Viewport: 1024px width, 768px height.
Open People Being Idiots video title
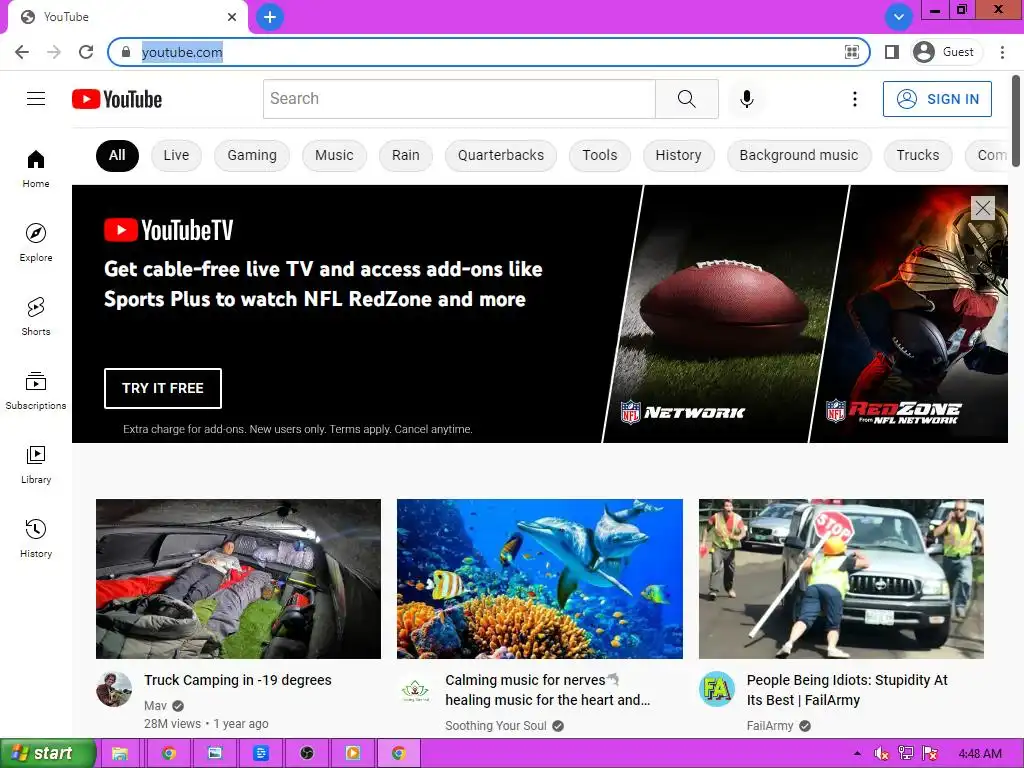point(847,690)
